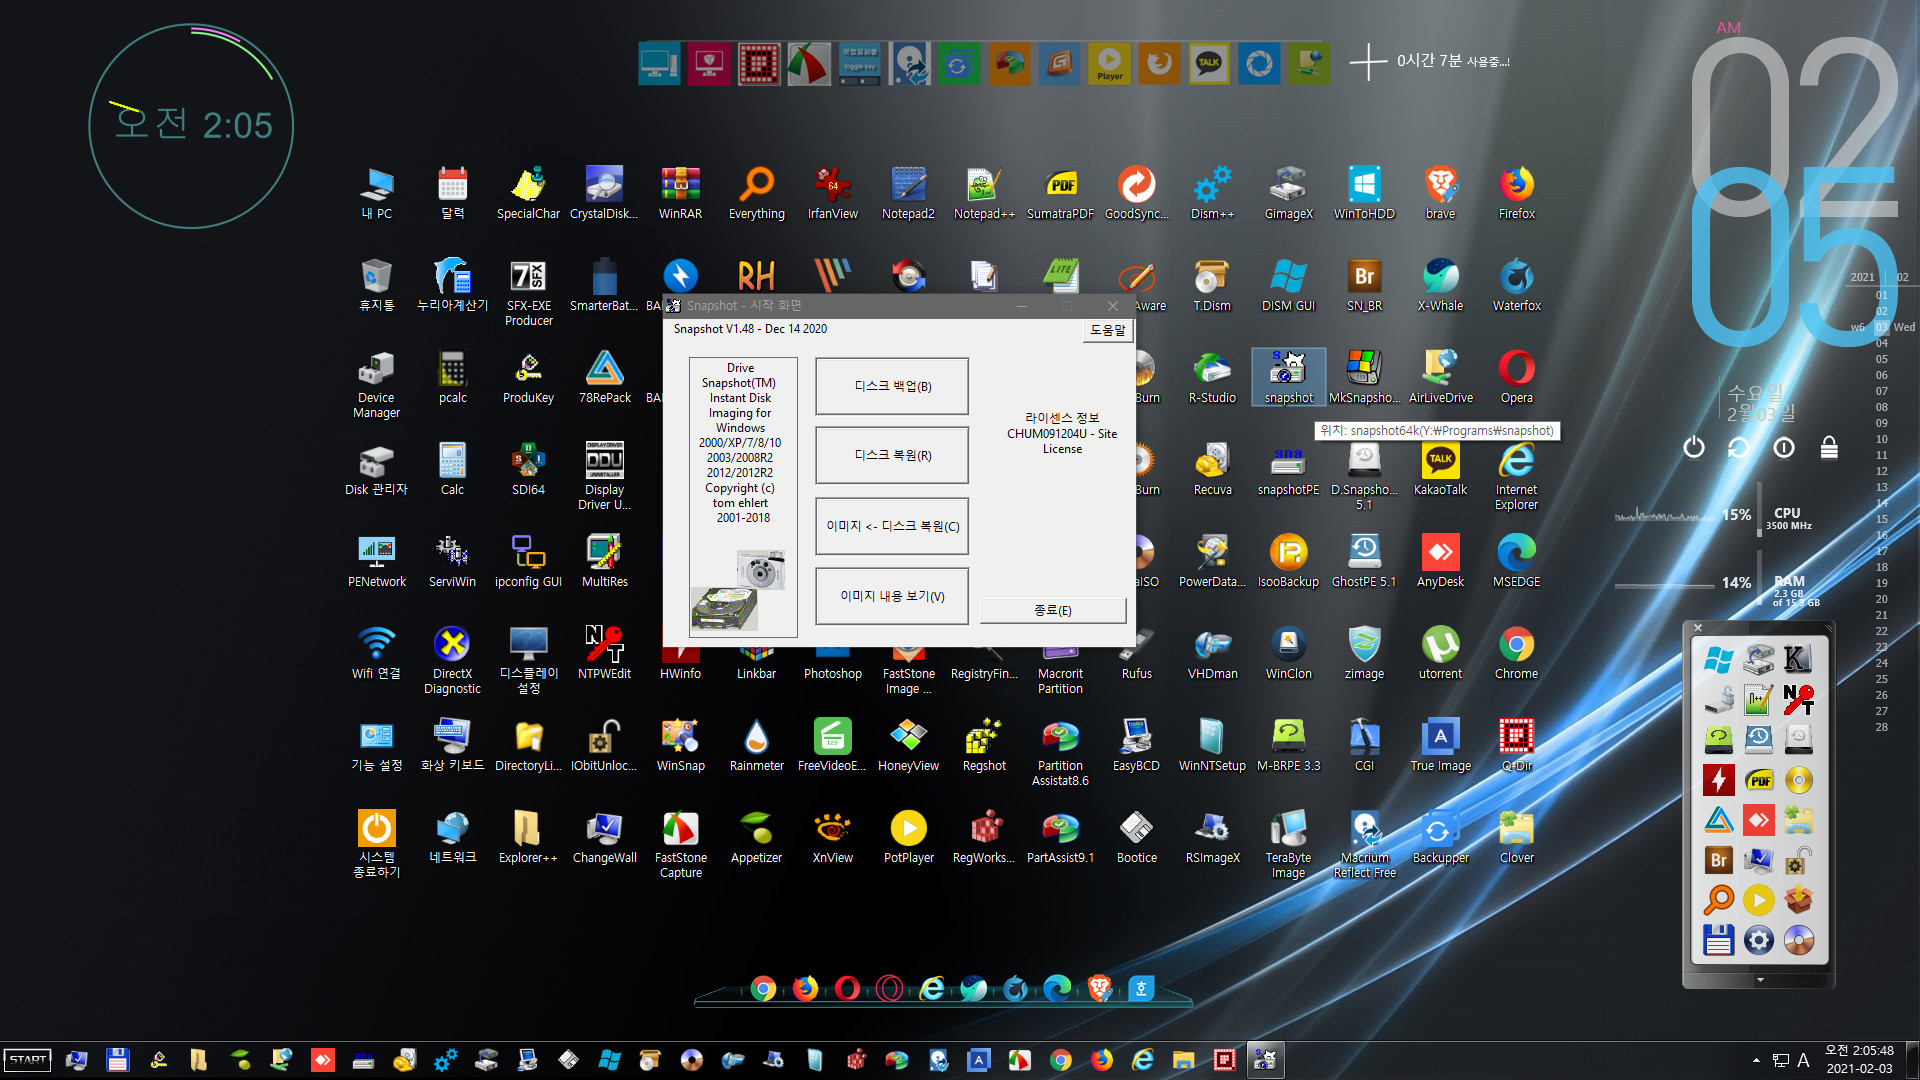Open Bootice desktop icon

click(x=1136, y=837)
